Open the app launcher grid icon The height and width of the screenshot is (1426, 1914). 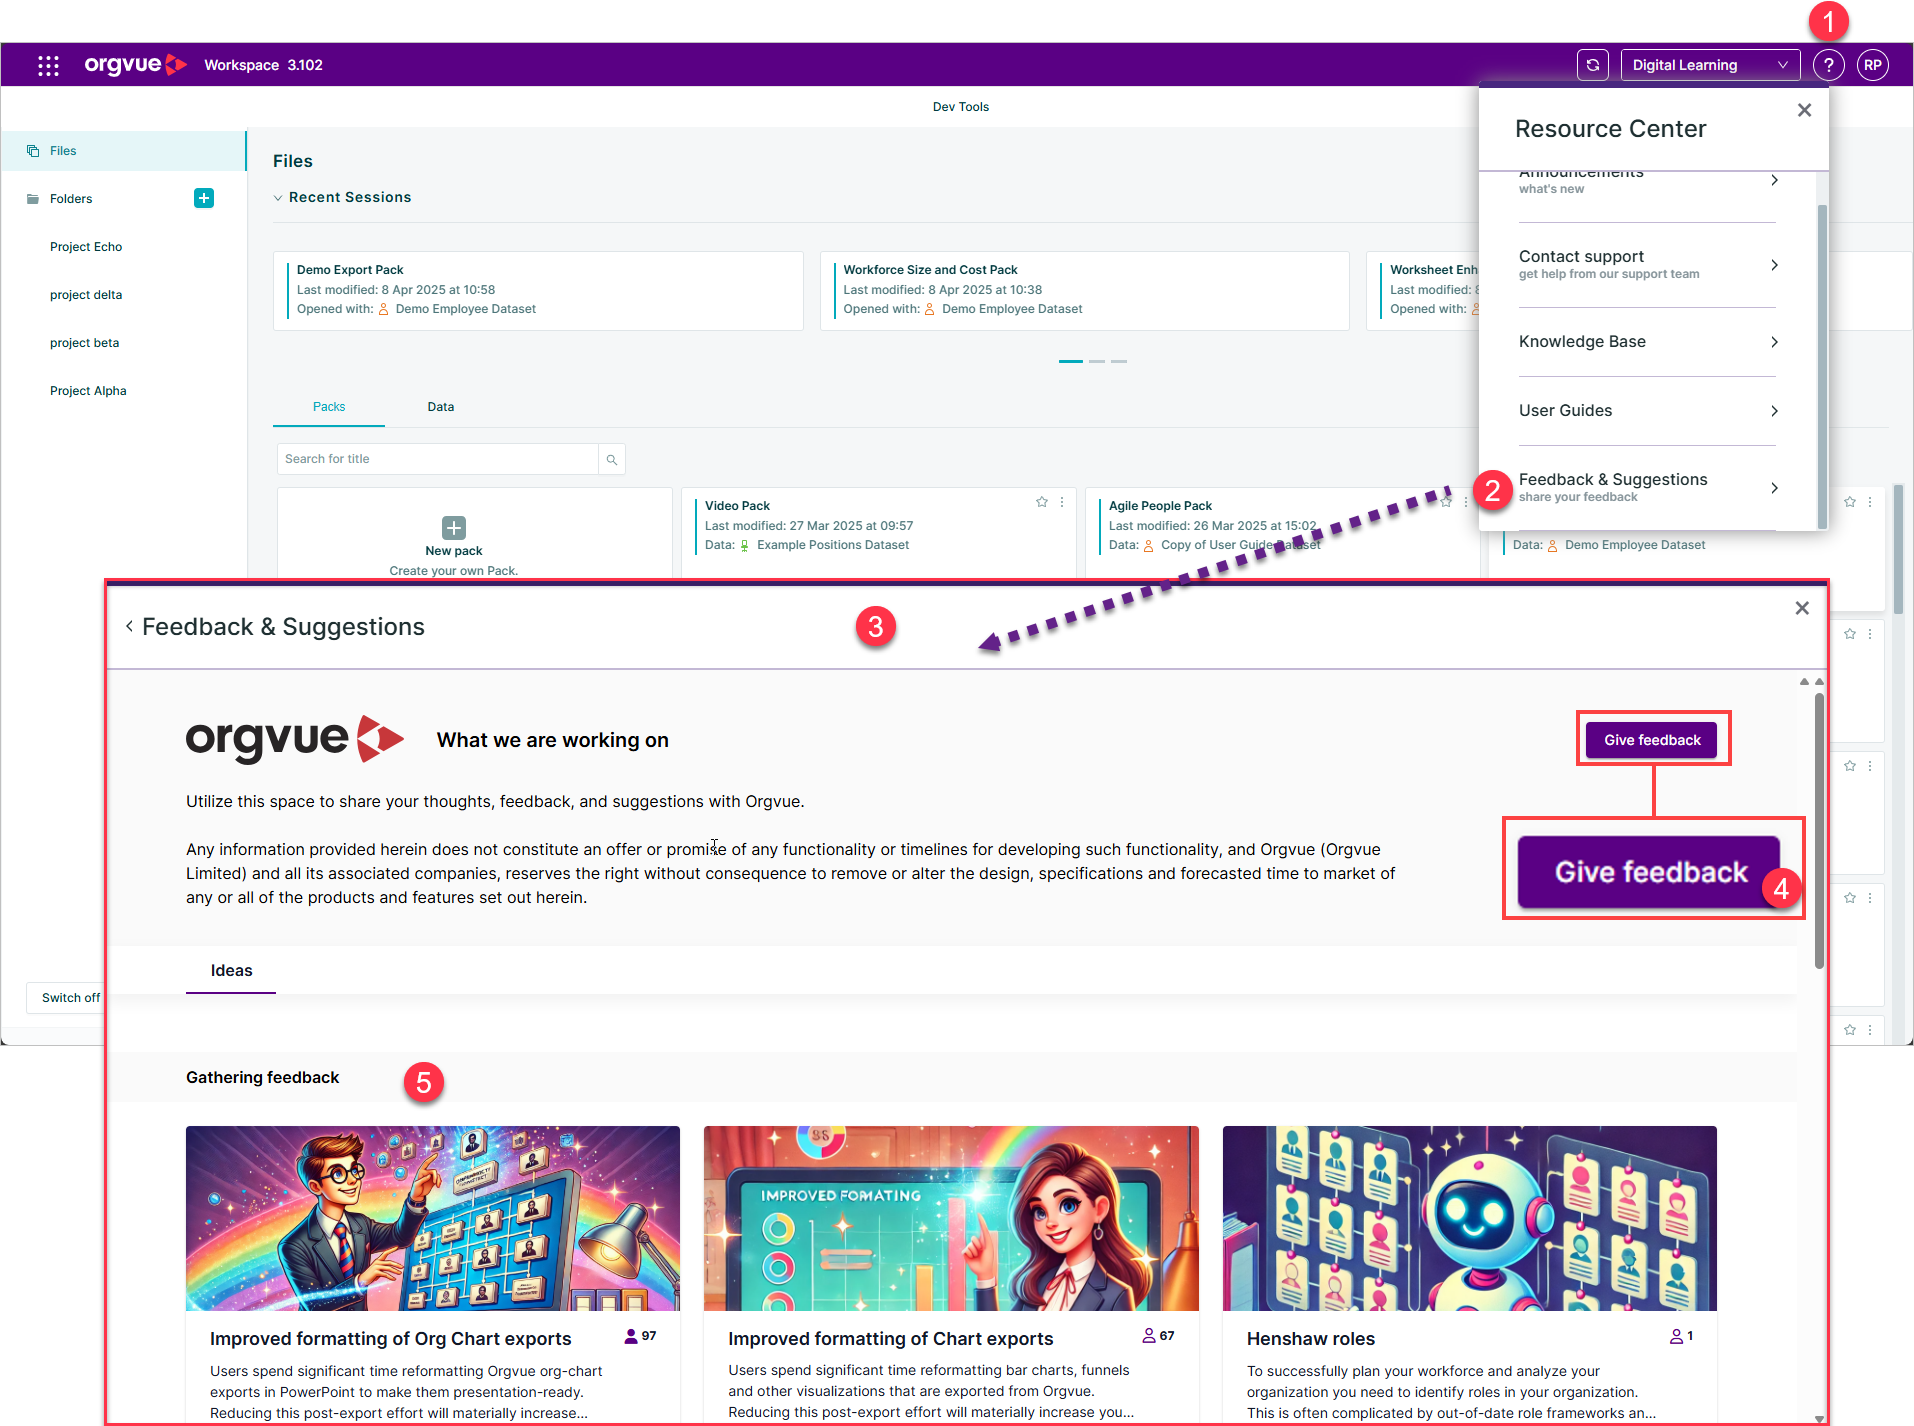click(x=48, y=65)
